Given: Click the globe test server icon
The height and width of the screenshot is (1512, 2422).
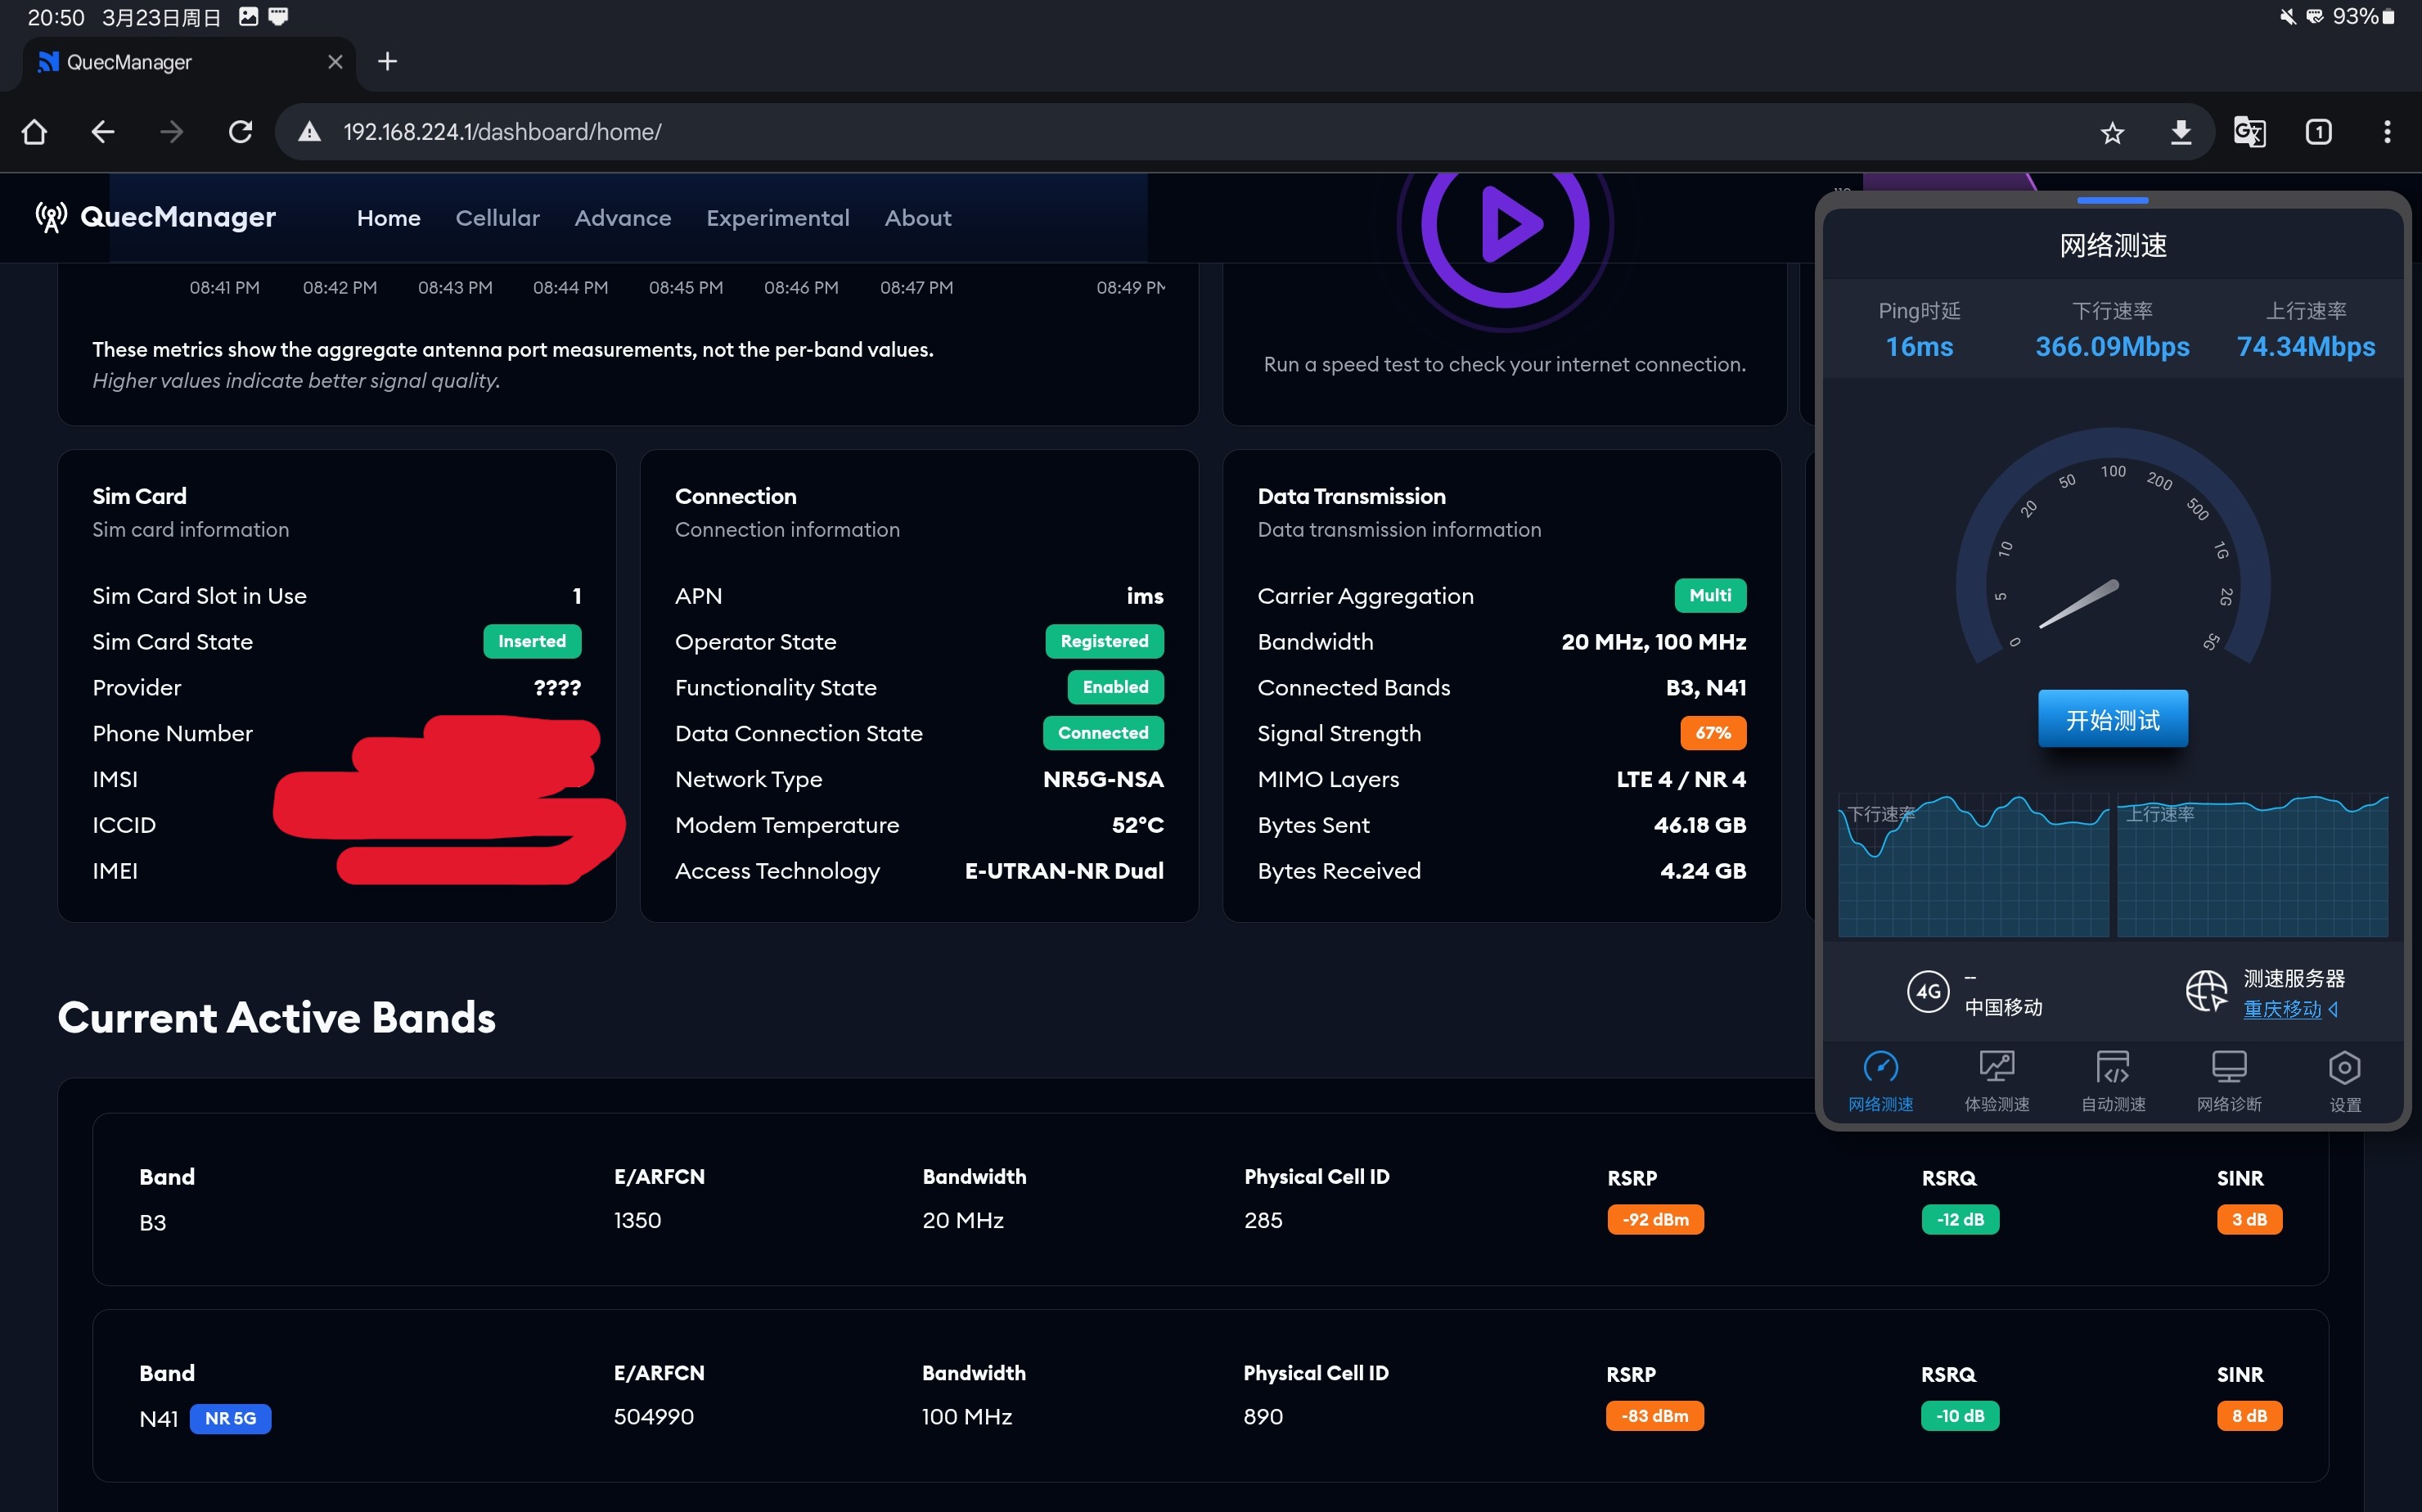Looking at the screenshot, I should [x=2206, y=991].
